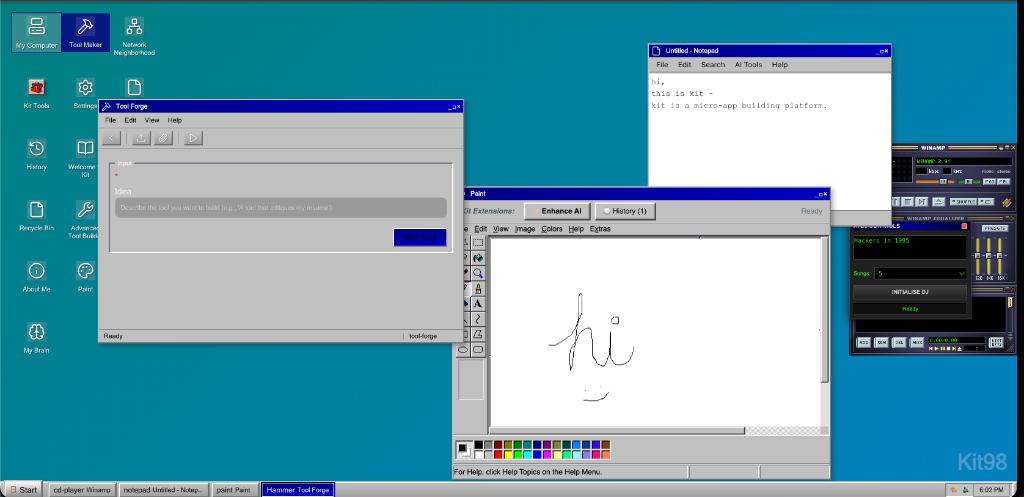Open Search menu in Notepad
This screenshot has width=1024, height=497.
coord(713,65)
